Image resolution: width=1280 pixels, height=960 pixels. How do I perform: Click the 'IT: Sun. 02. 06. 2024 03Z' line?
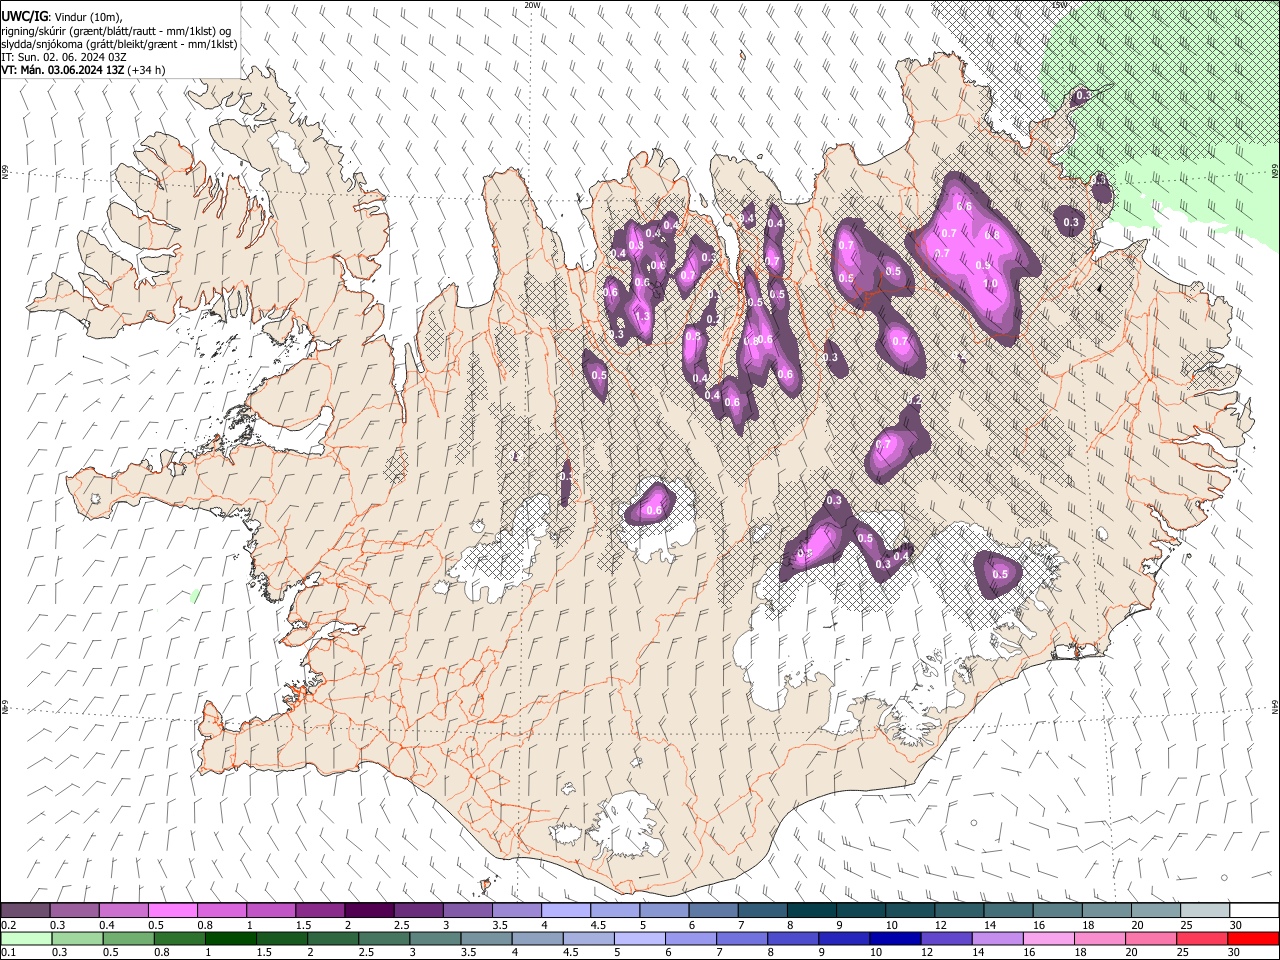point(64,57)
